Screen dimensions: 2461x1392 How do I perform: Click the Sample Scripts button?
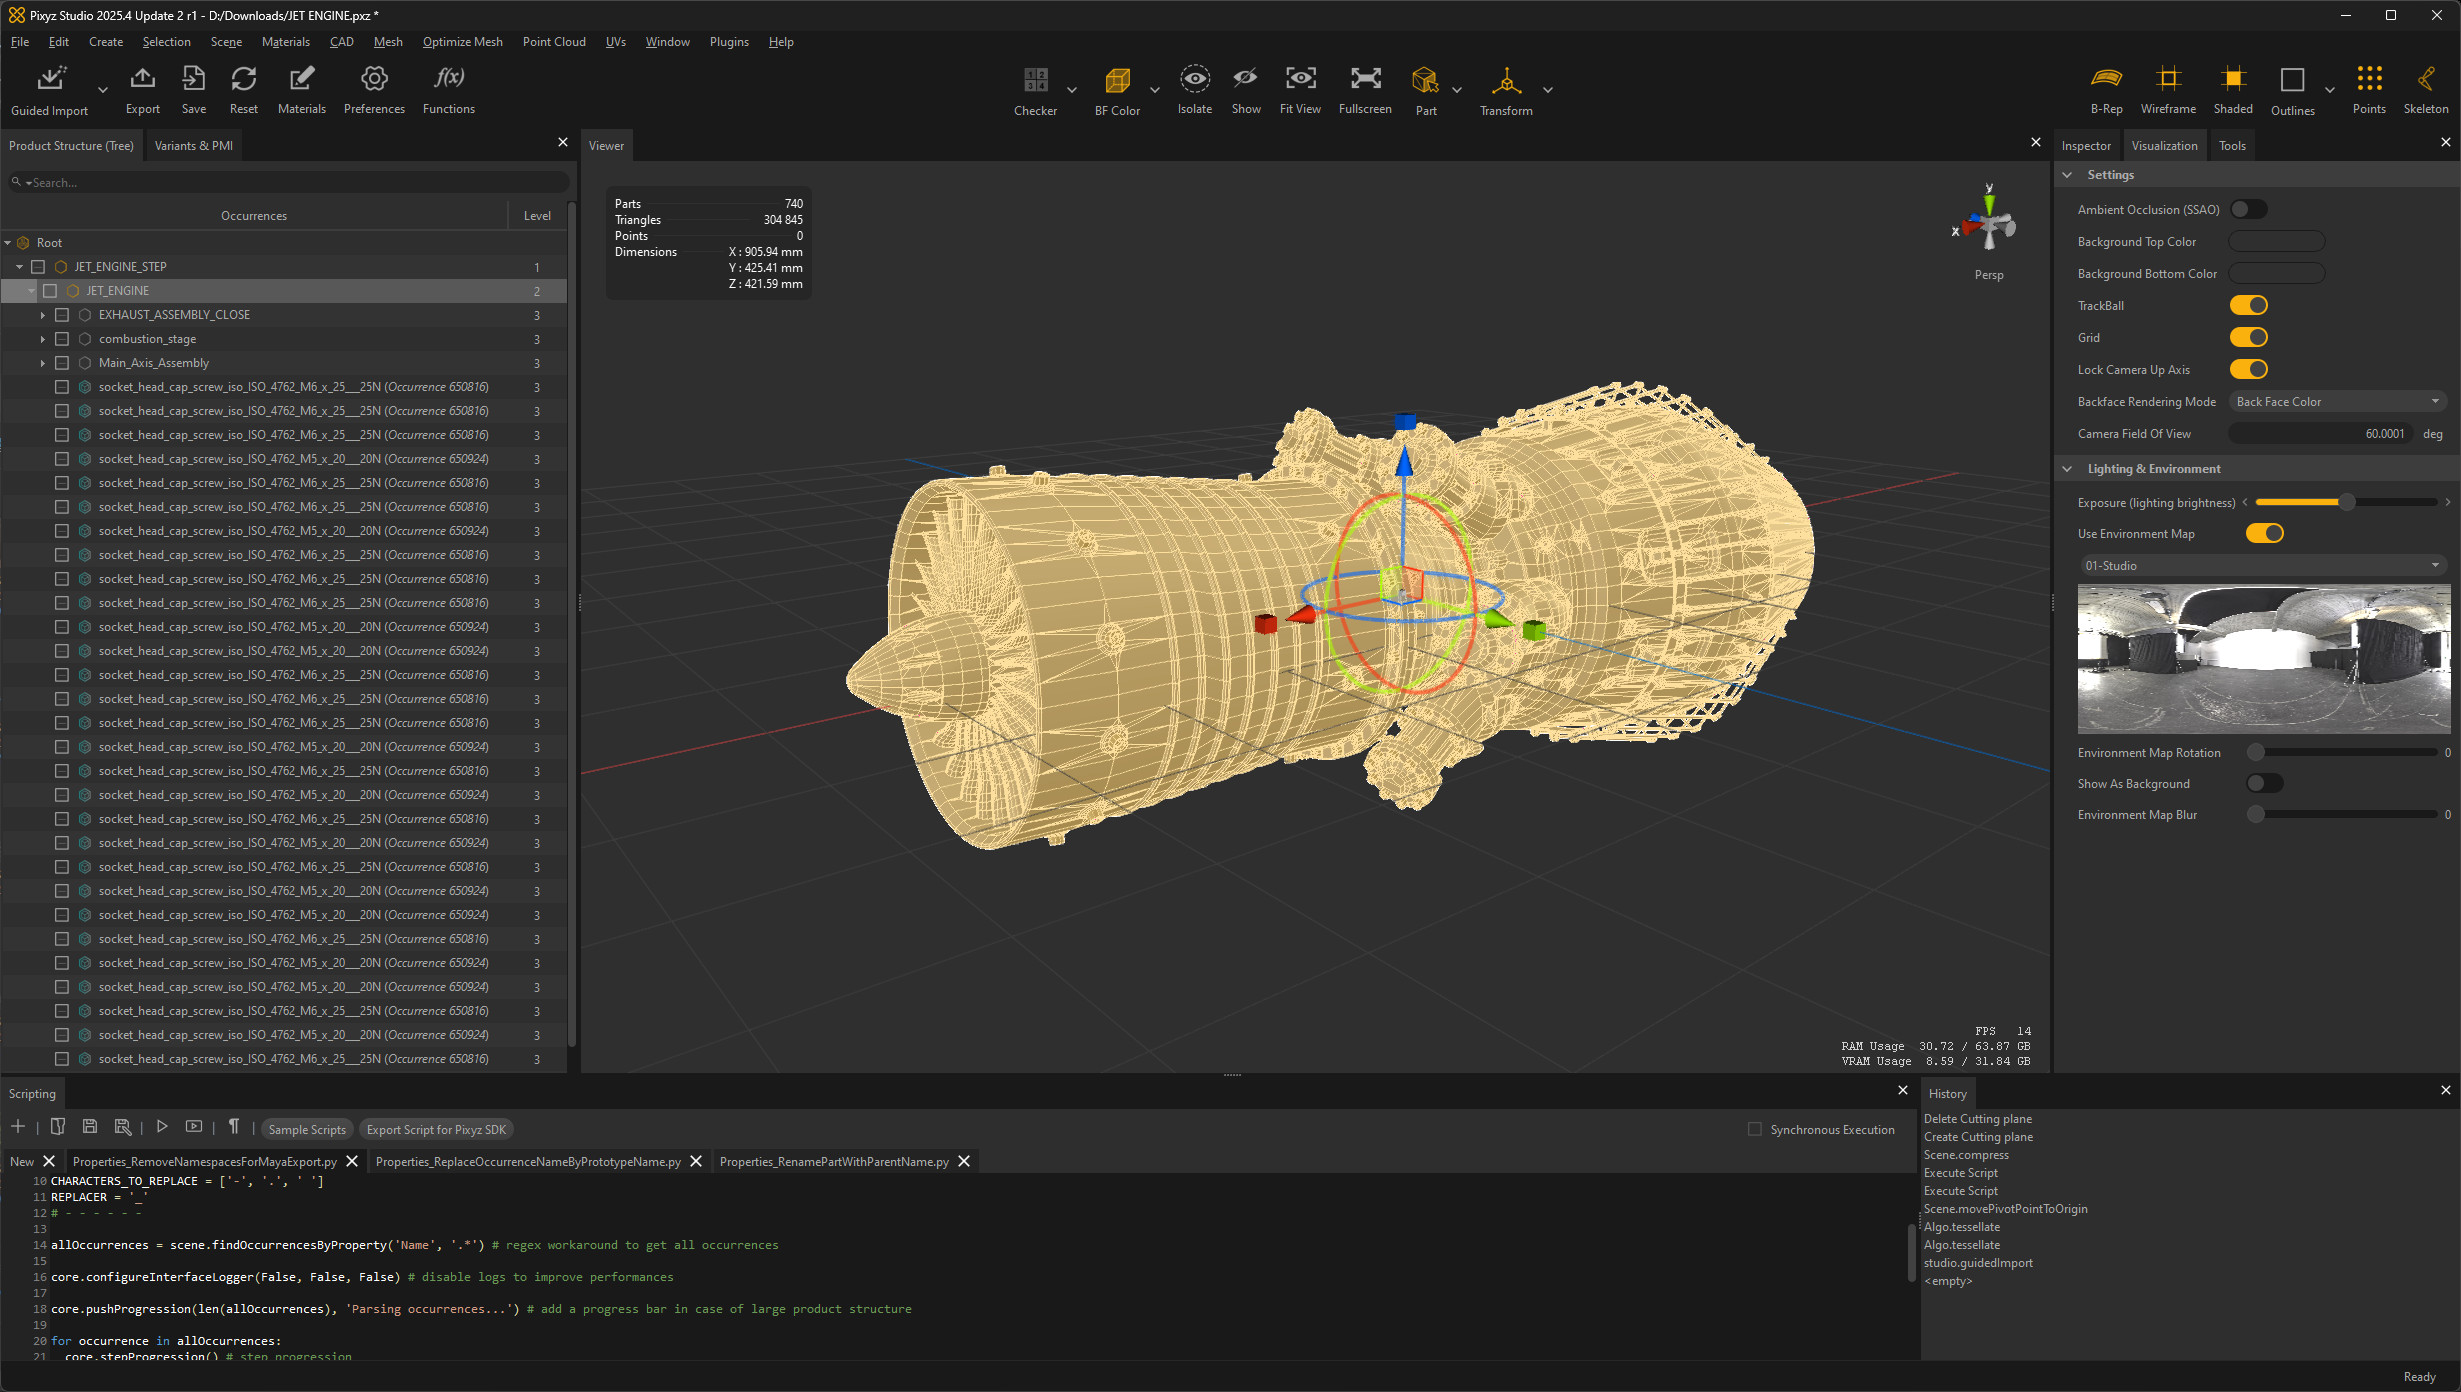306,1128
